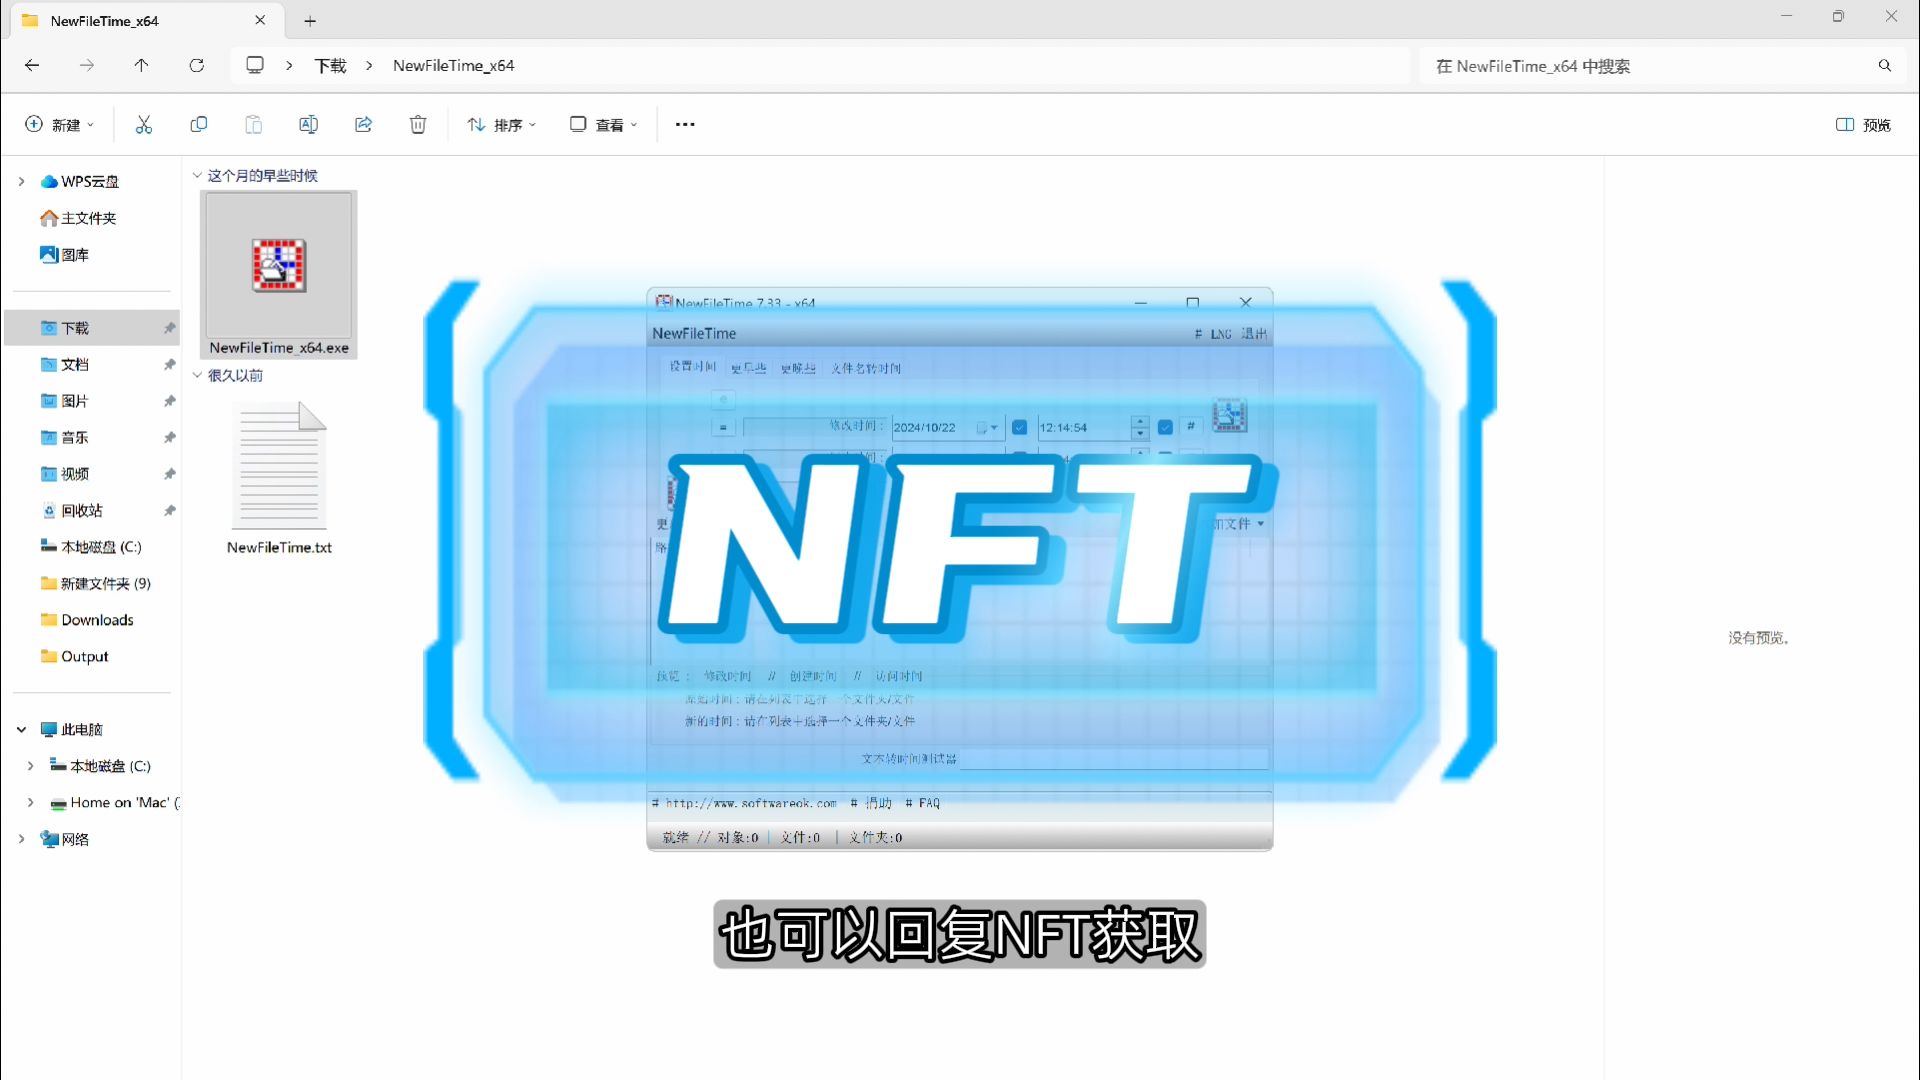Expand 本地磁盘 C drive tree item
The image size is (1920, 1080).
29,765
